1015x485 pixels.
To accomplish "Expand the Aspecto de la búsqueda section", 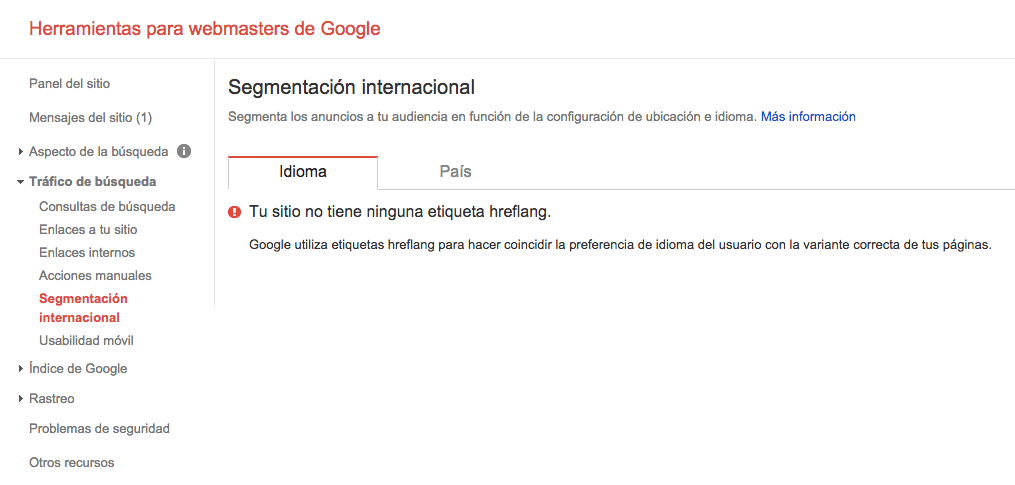I will [x=21, y=152].
